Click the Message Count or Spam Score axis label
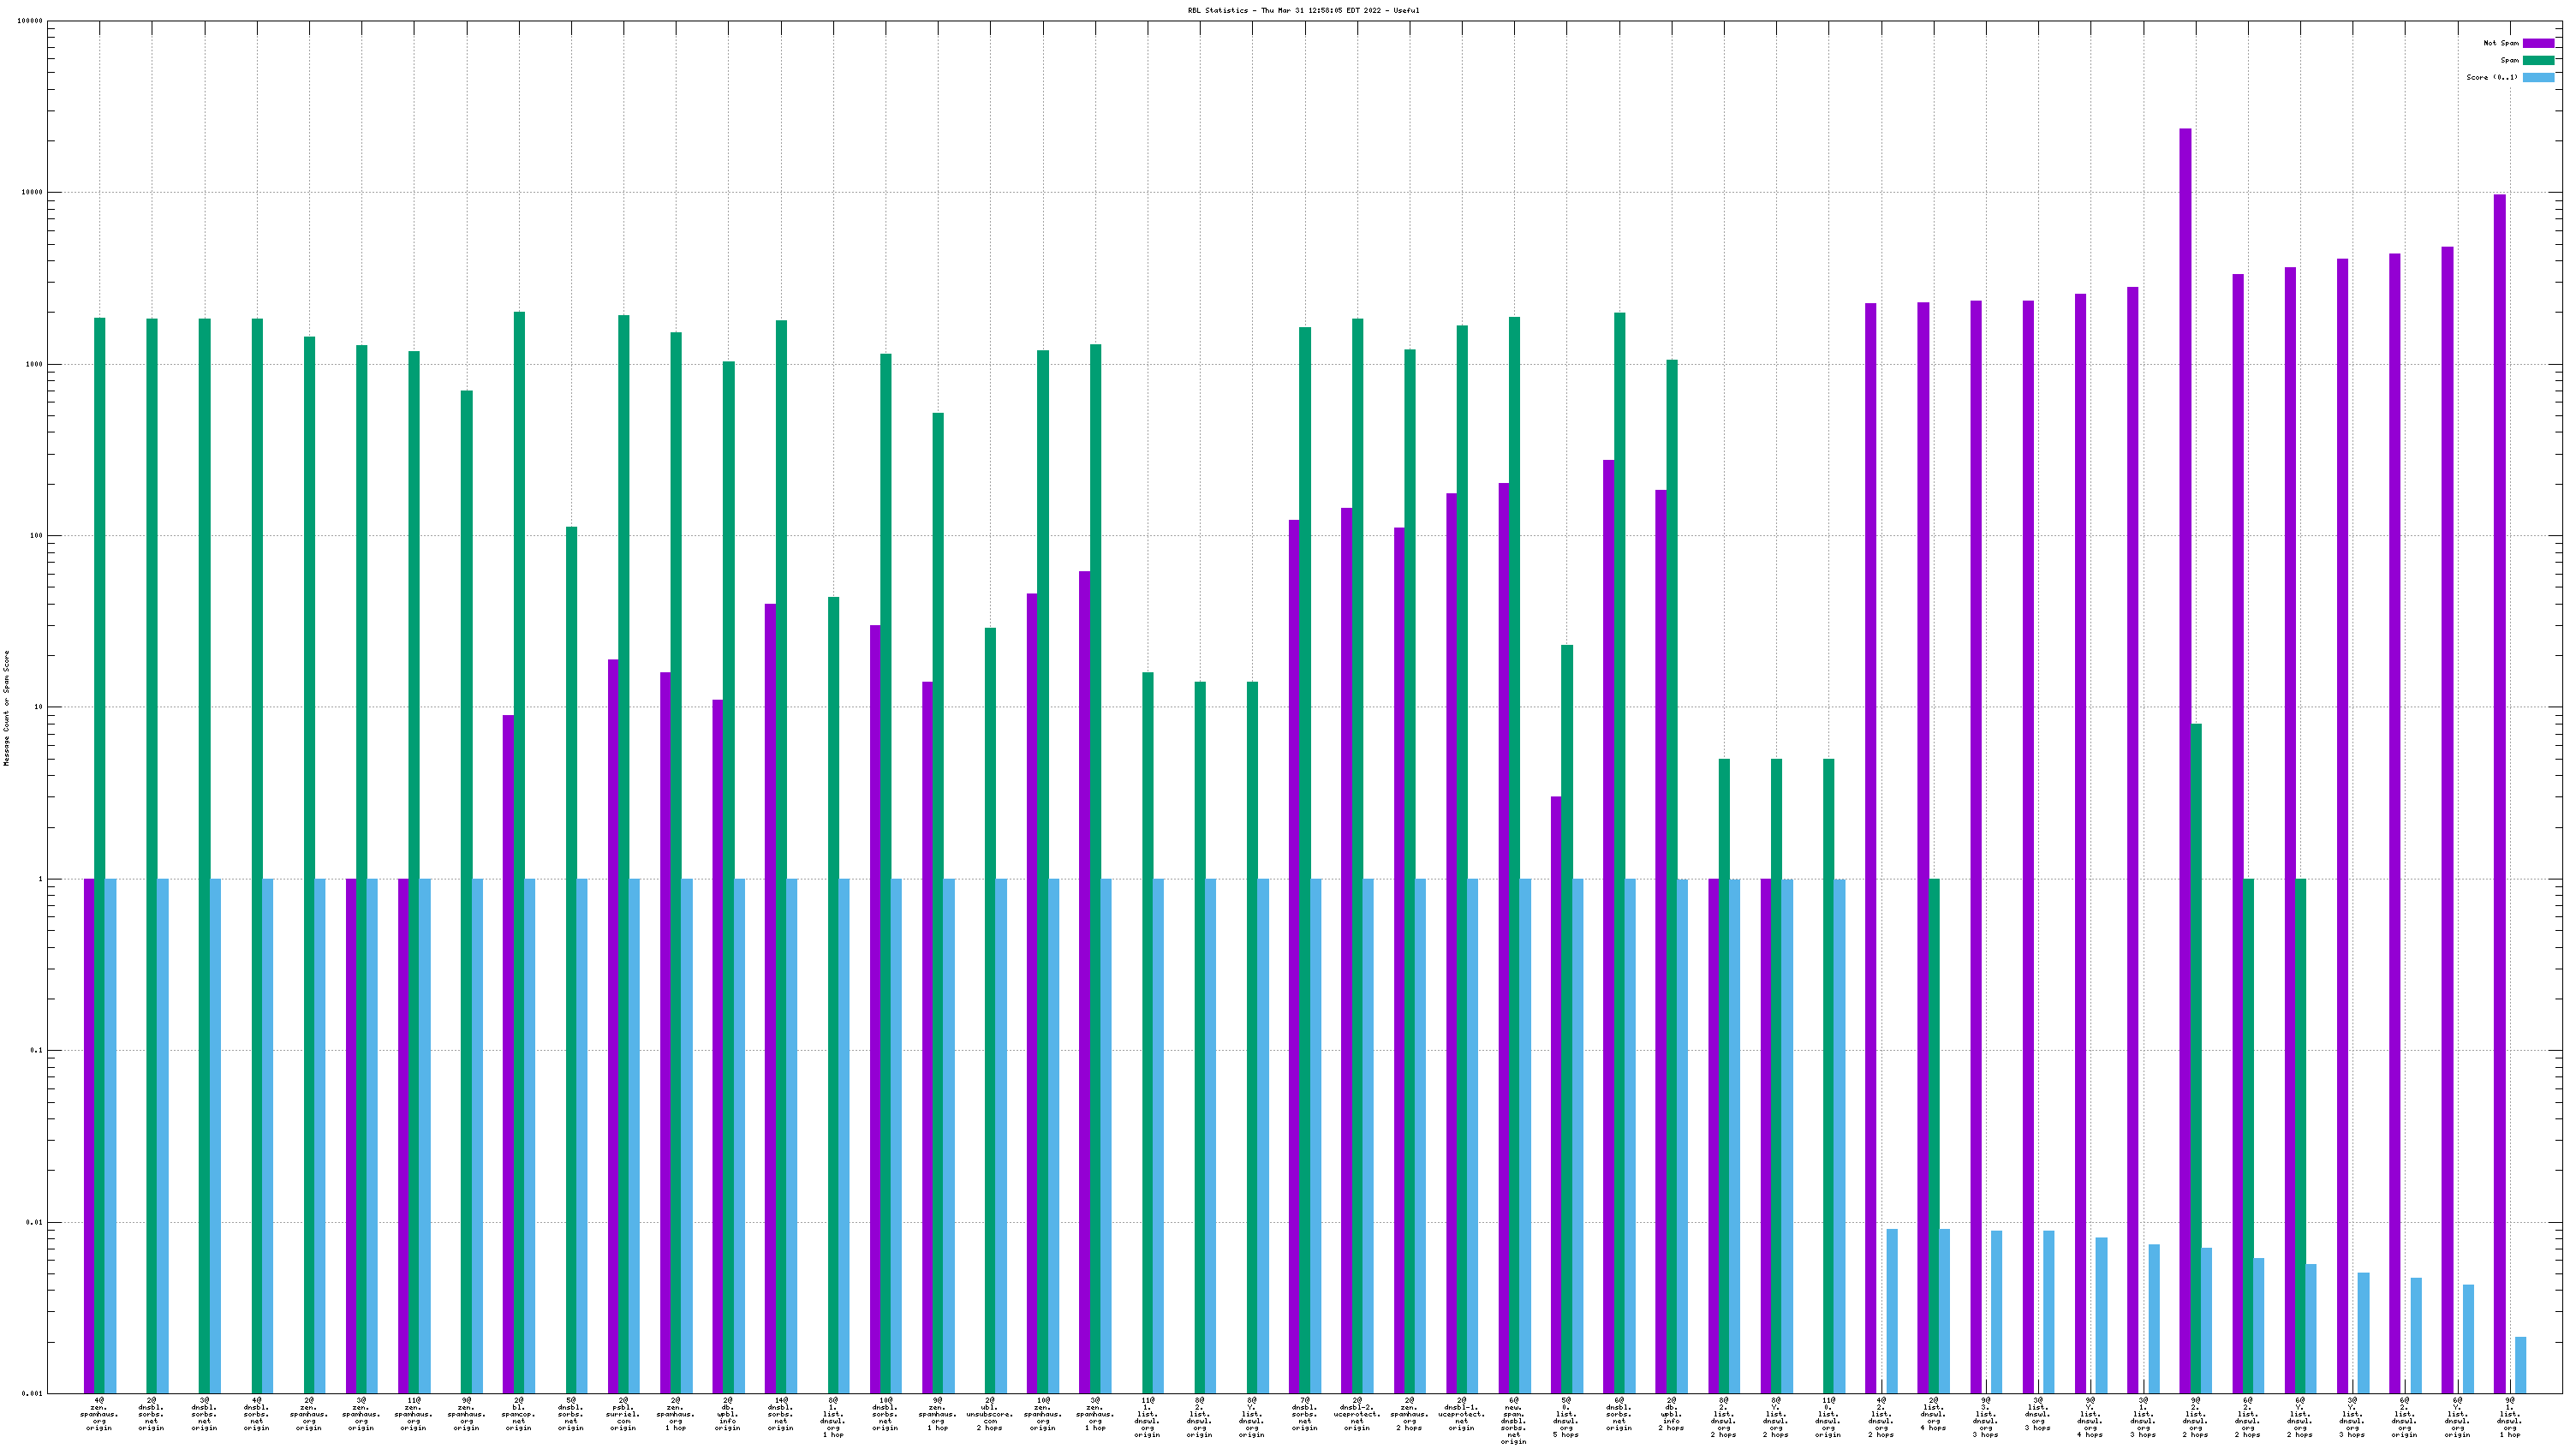 coord(6,708)
